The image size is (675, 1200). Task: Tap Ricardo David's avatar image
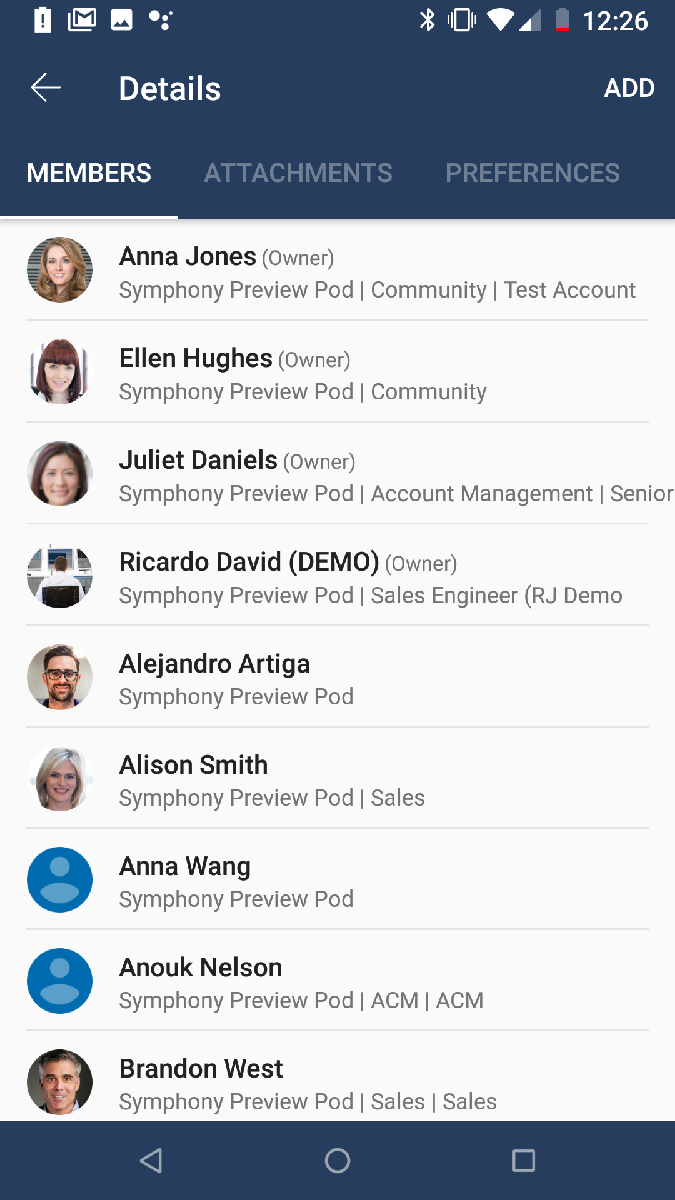[x=60, y=576]
